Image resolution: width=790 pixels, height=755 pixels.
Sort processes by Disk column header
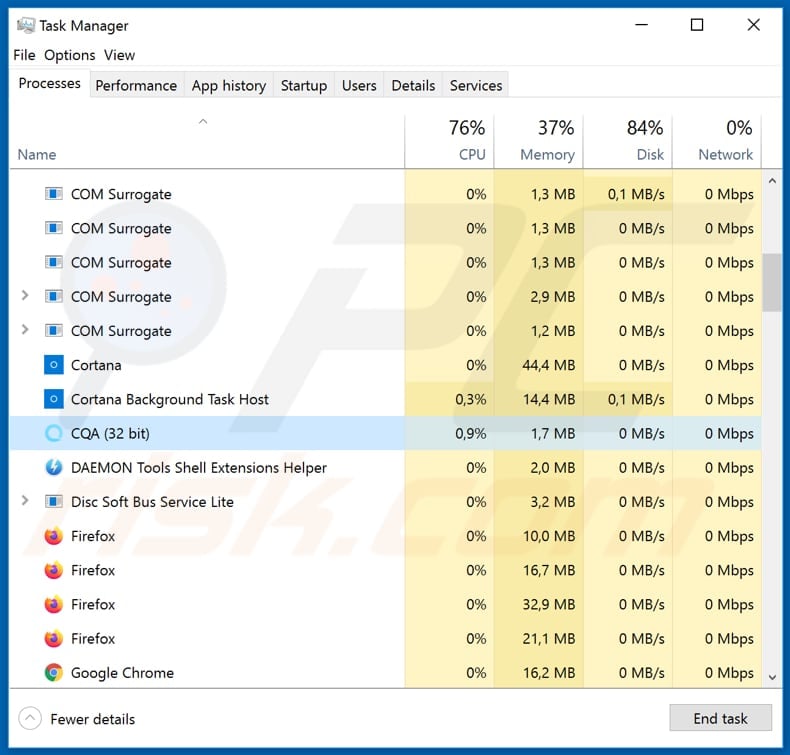(x=628, y=142)
